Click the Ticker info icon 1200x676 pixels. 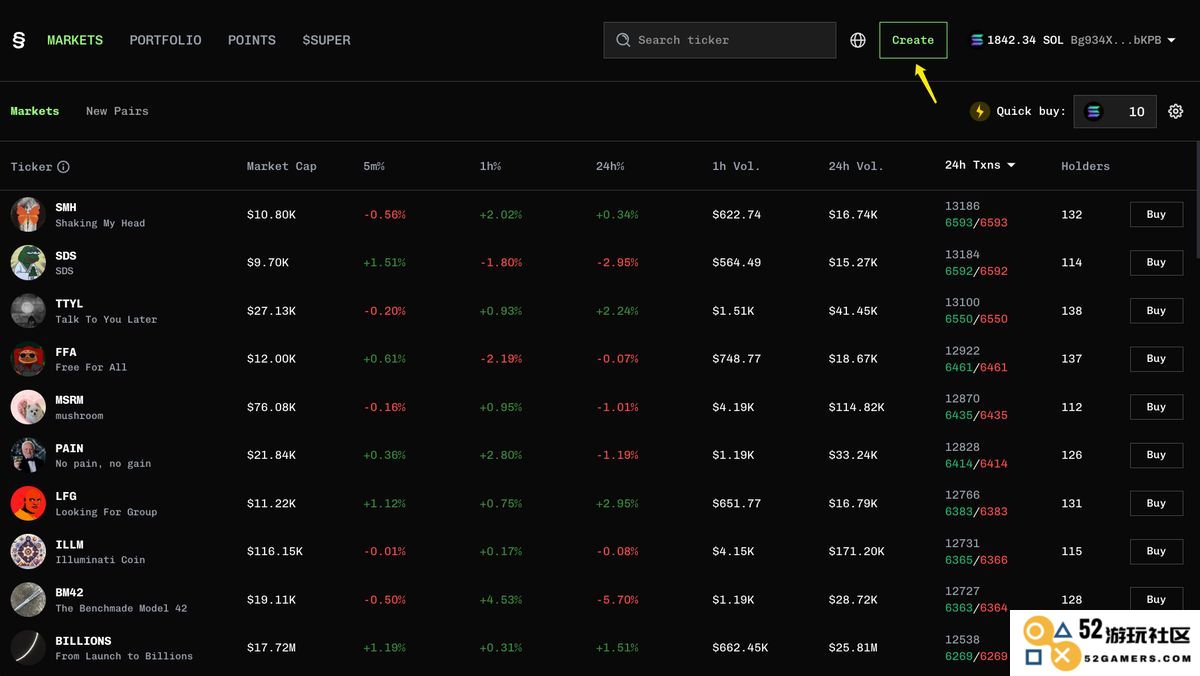point(63,167)
